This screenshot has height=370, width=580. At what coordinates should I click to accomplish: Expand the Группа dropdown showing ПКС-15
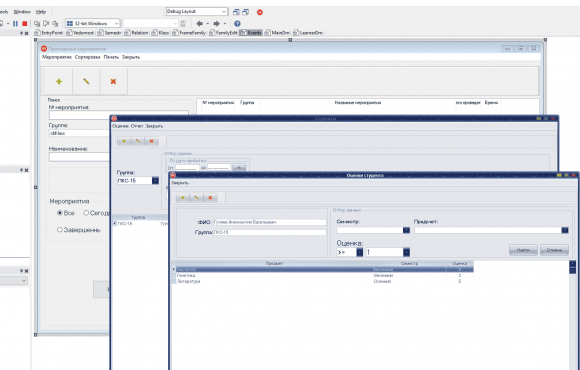coord(155,181)
